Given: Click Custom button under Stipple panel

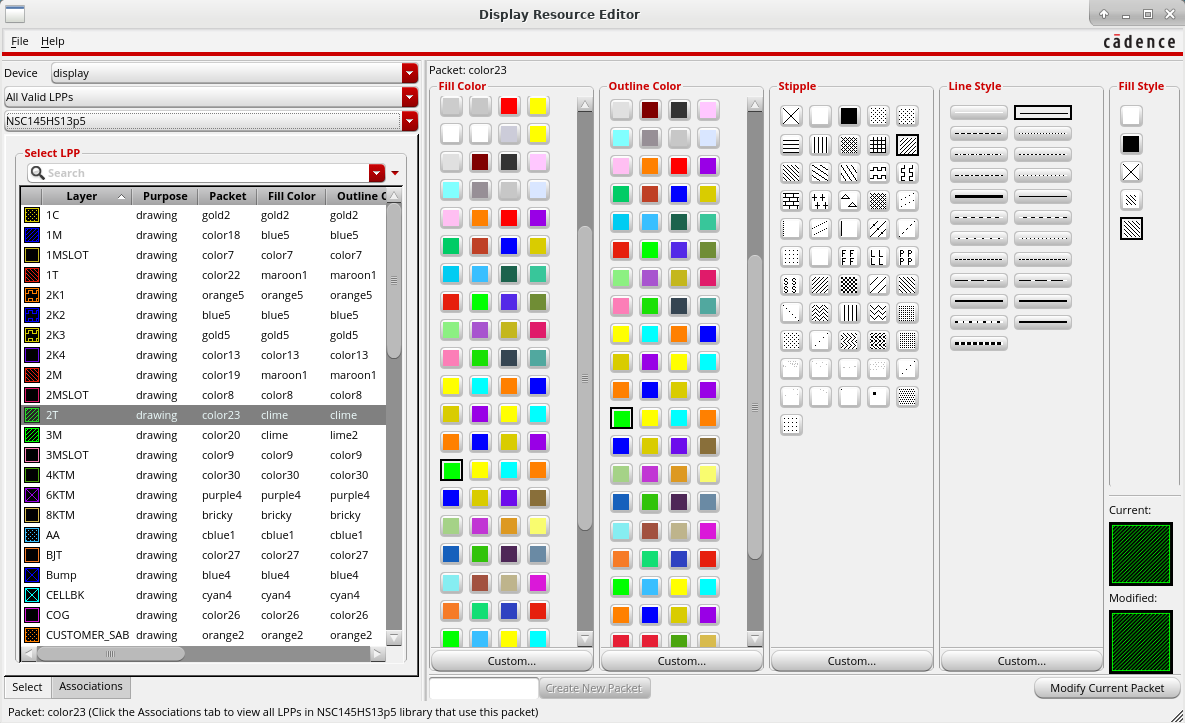Looking at the screenshot, I should click(852, 661).
